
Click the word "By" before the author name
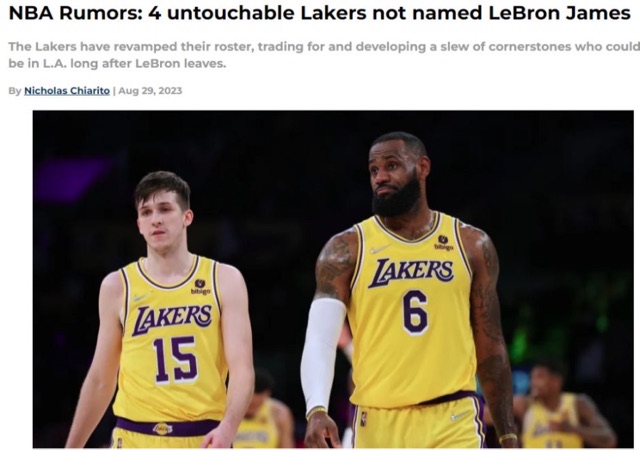pos(15,91)
